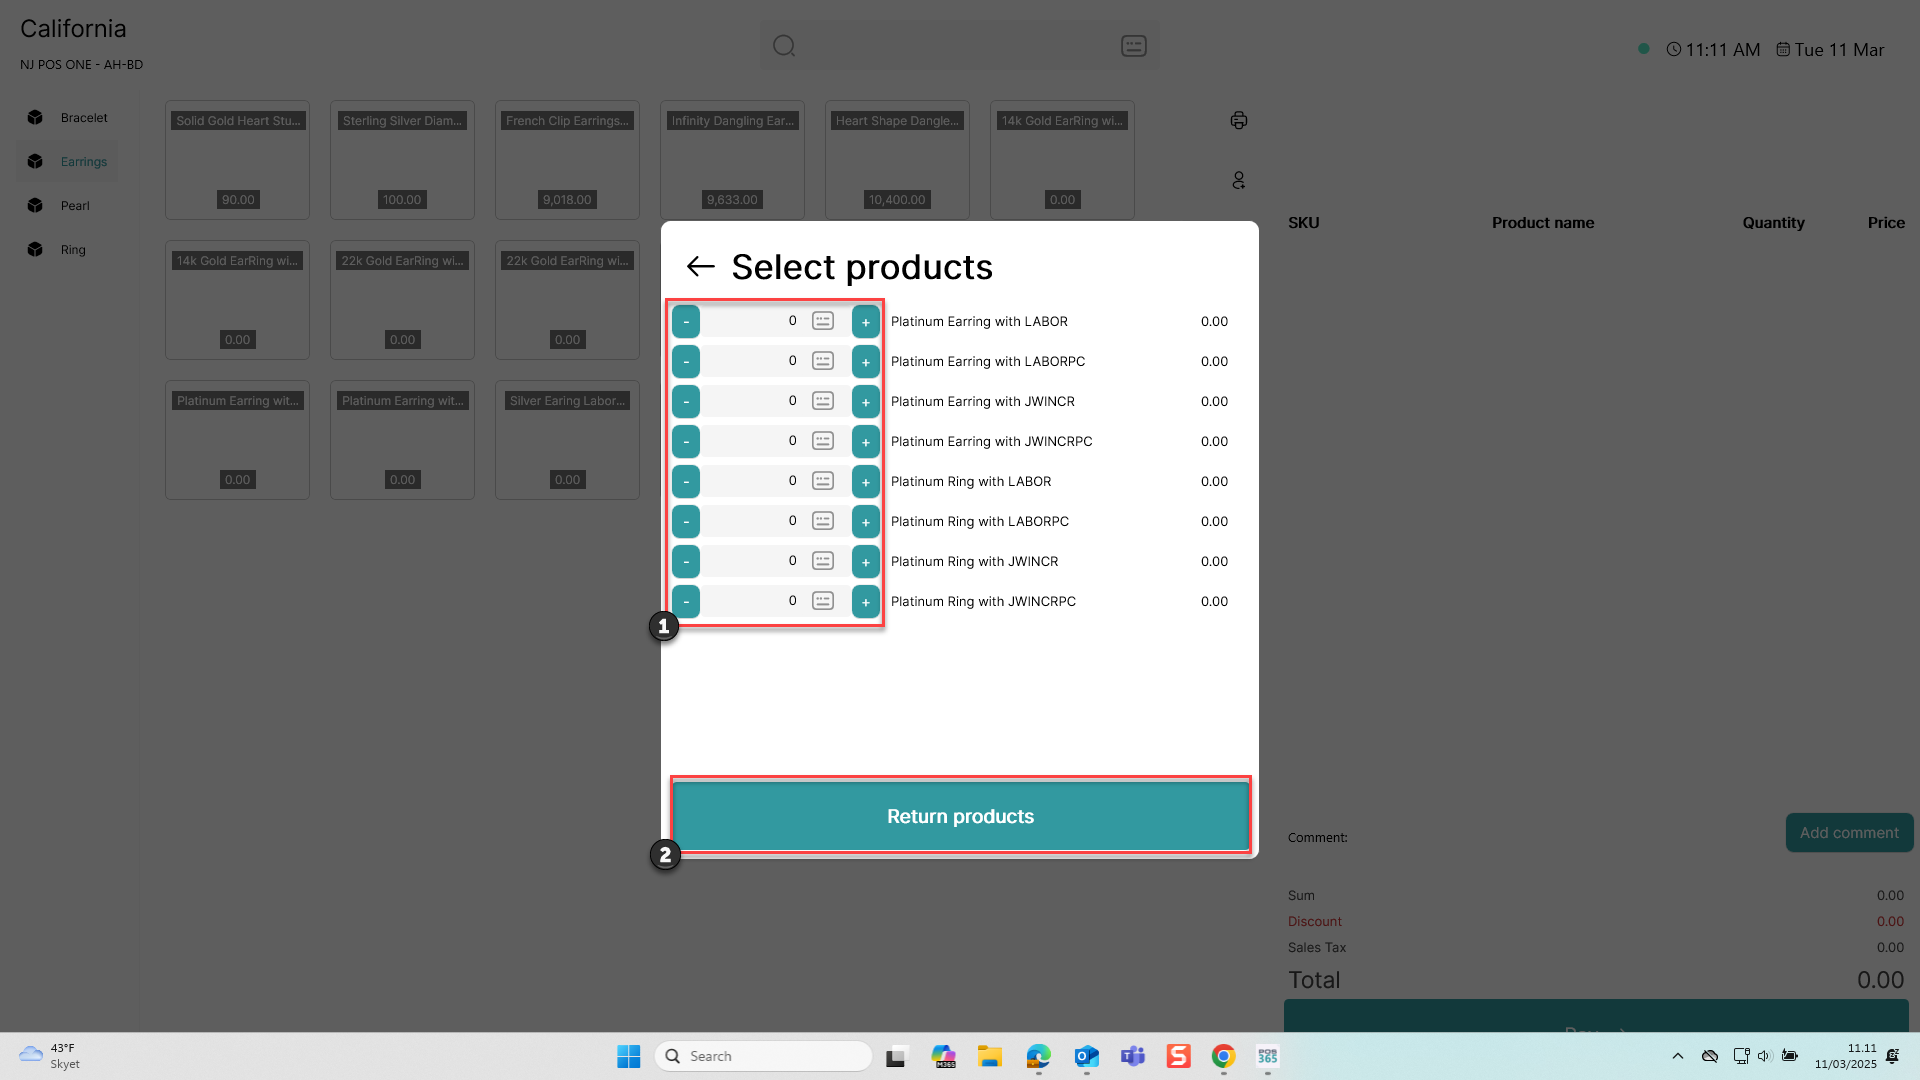This screenshot has width=1920, height=1080.
Task: Open Google Chrome from taskbar
Action: 1223,1056
